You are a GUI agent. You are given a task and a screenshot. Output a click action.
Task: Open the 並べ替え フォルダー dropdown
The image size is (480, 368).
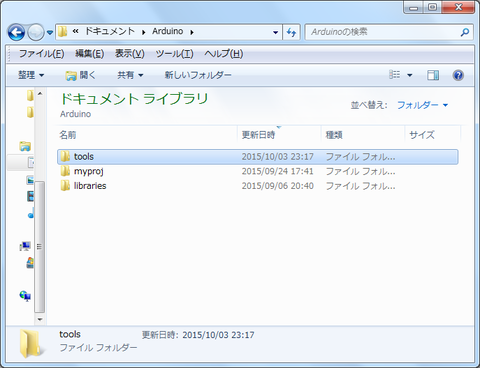tap(422, 105)
